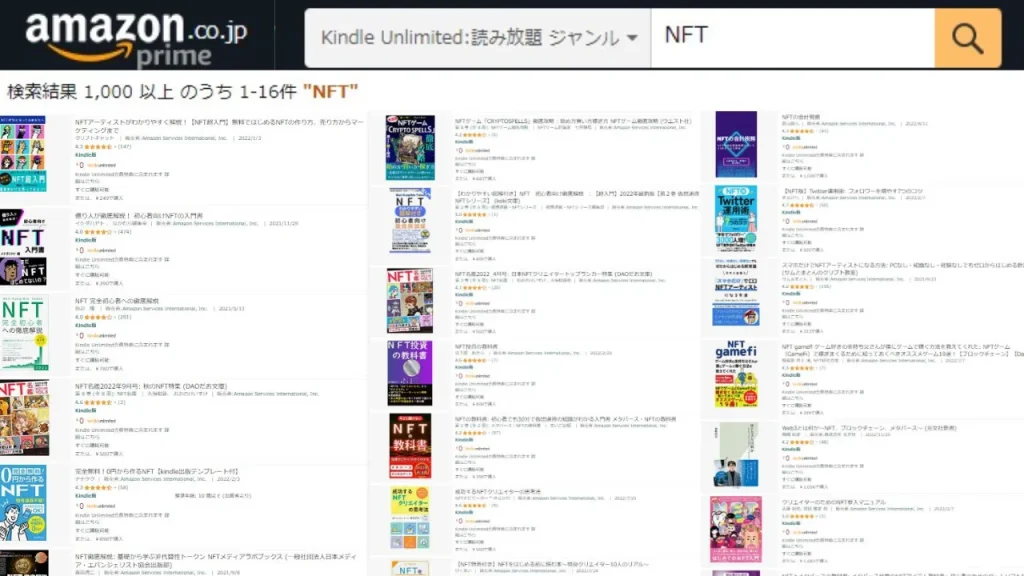Open title link NFTゲーム CRYPTOSPELLS 徹底攻略

573,121
